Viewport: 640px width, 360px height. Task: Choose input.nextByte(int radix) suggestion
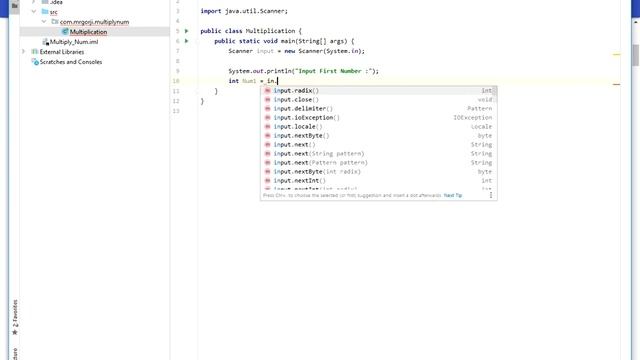378,171
